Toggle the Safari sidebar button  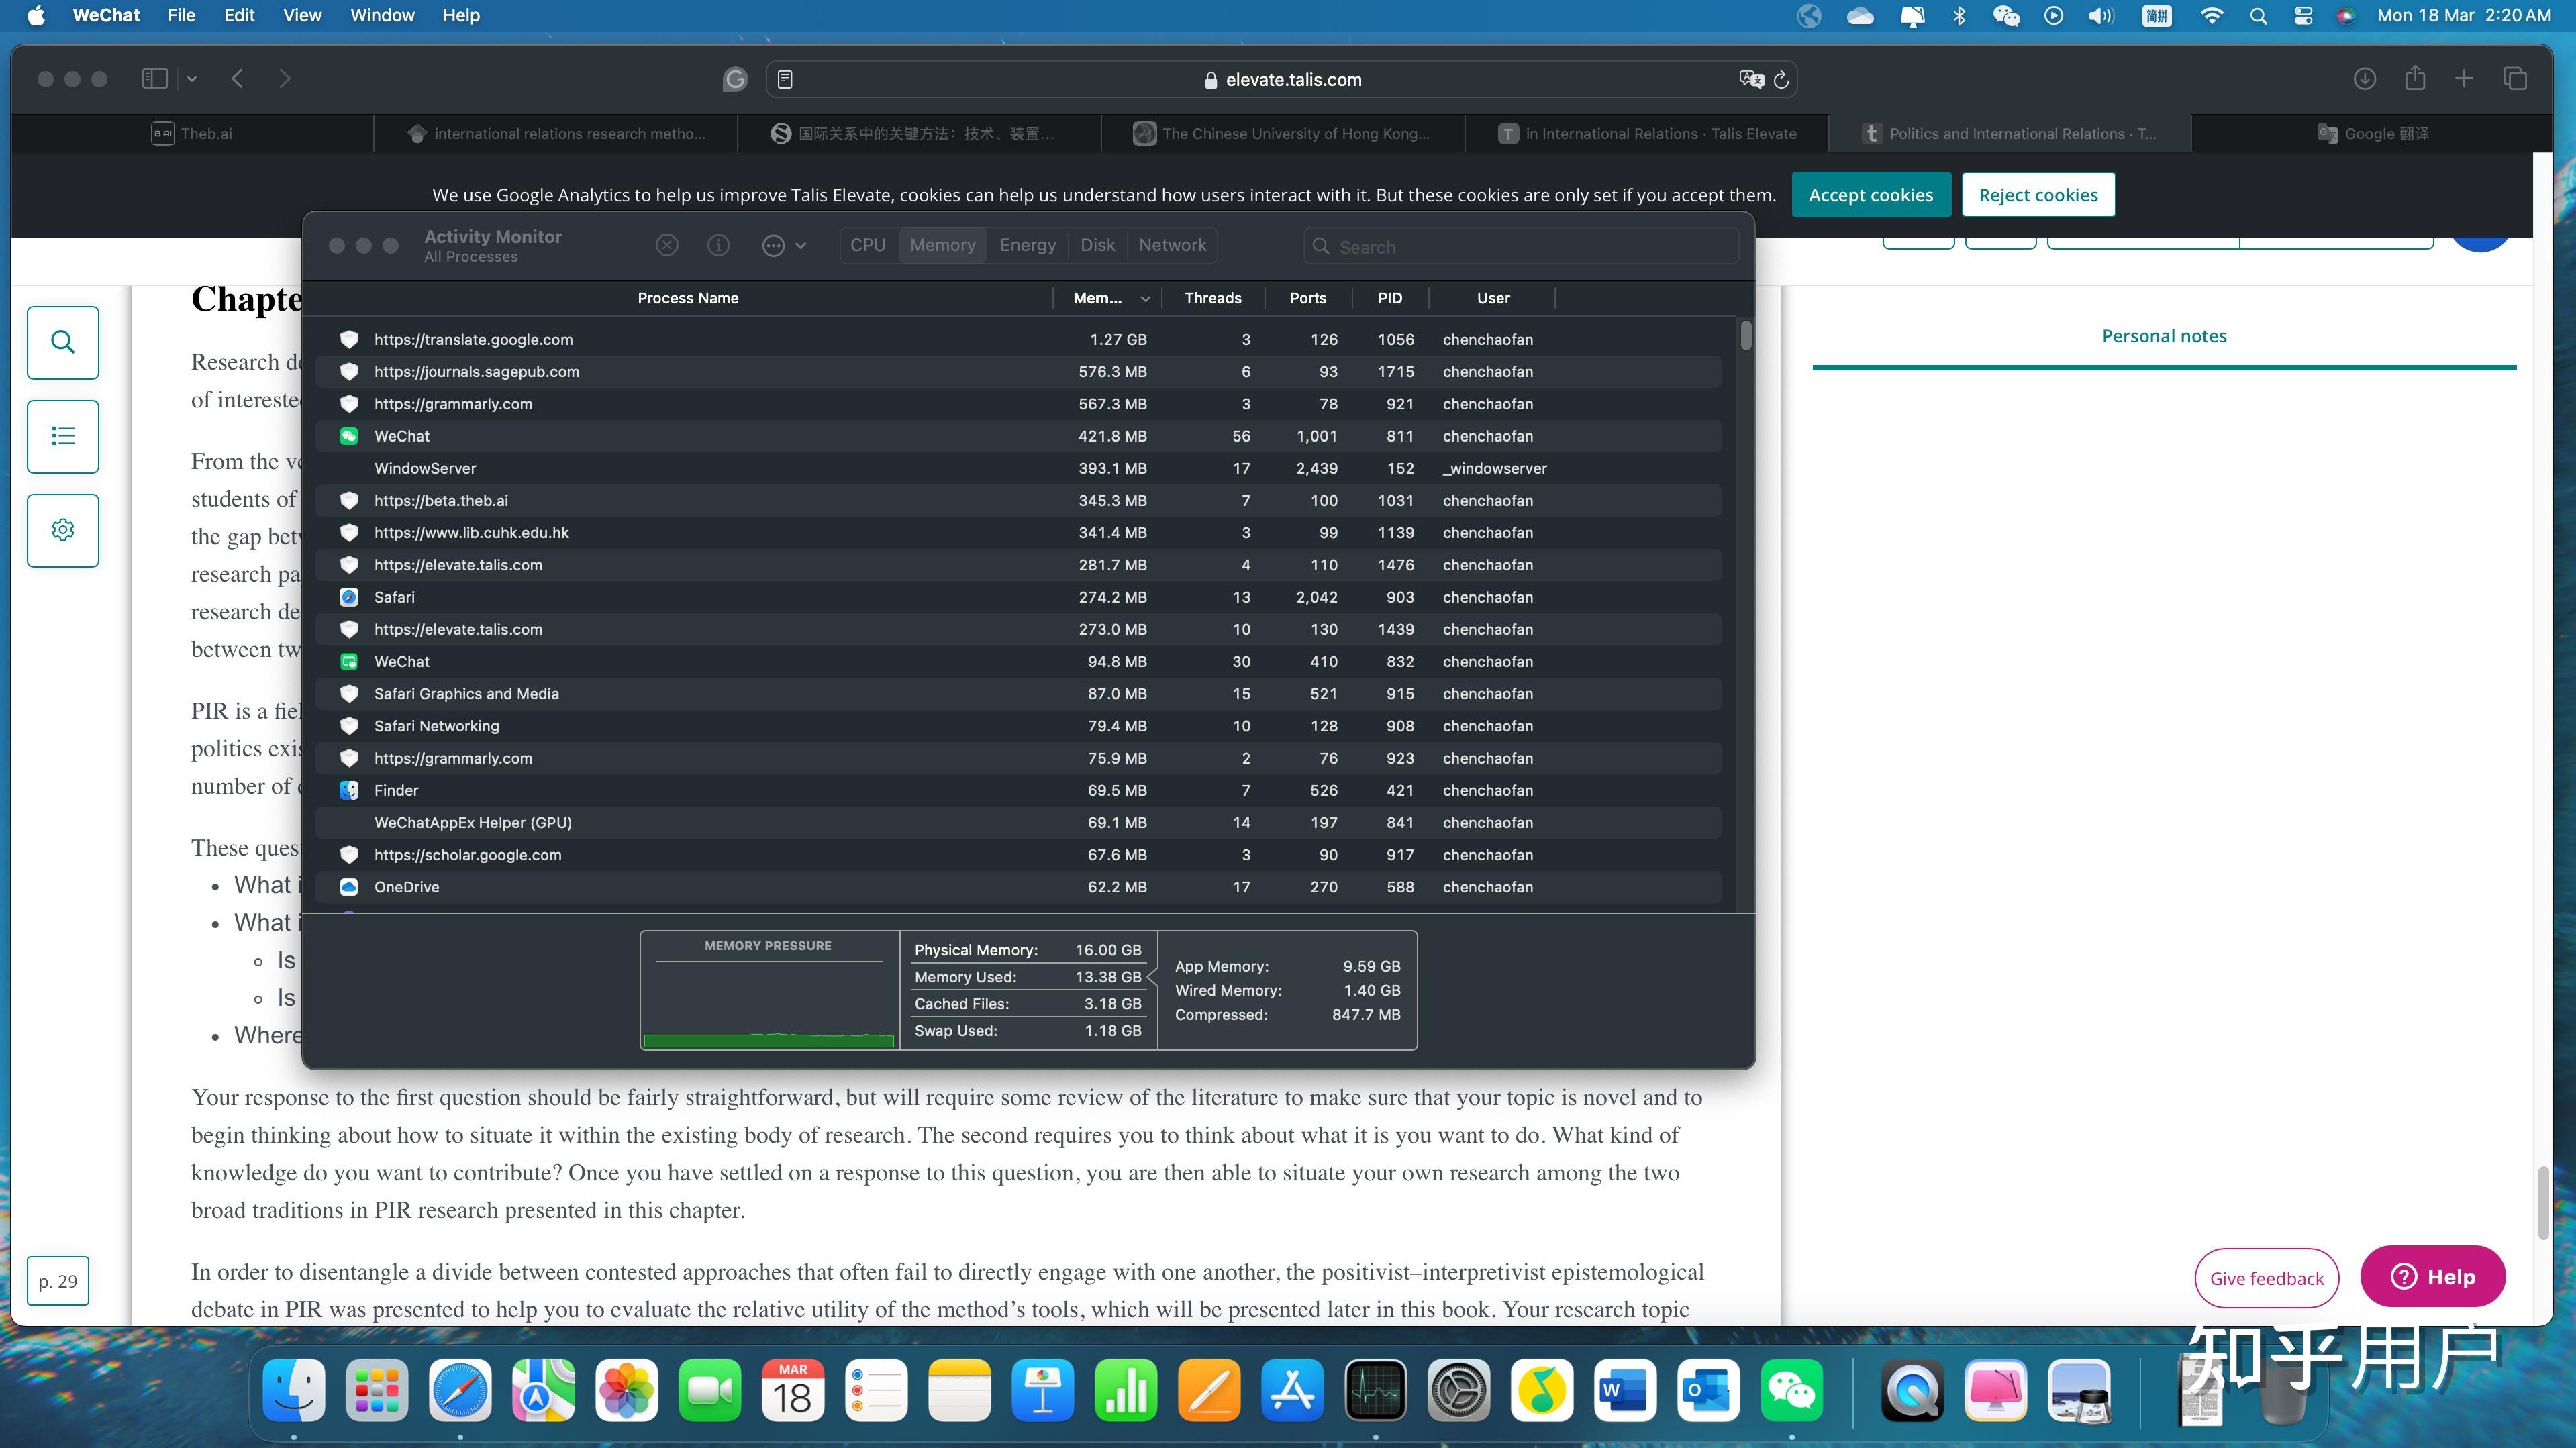155,78
